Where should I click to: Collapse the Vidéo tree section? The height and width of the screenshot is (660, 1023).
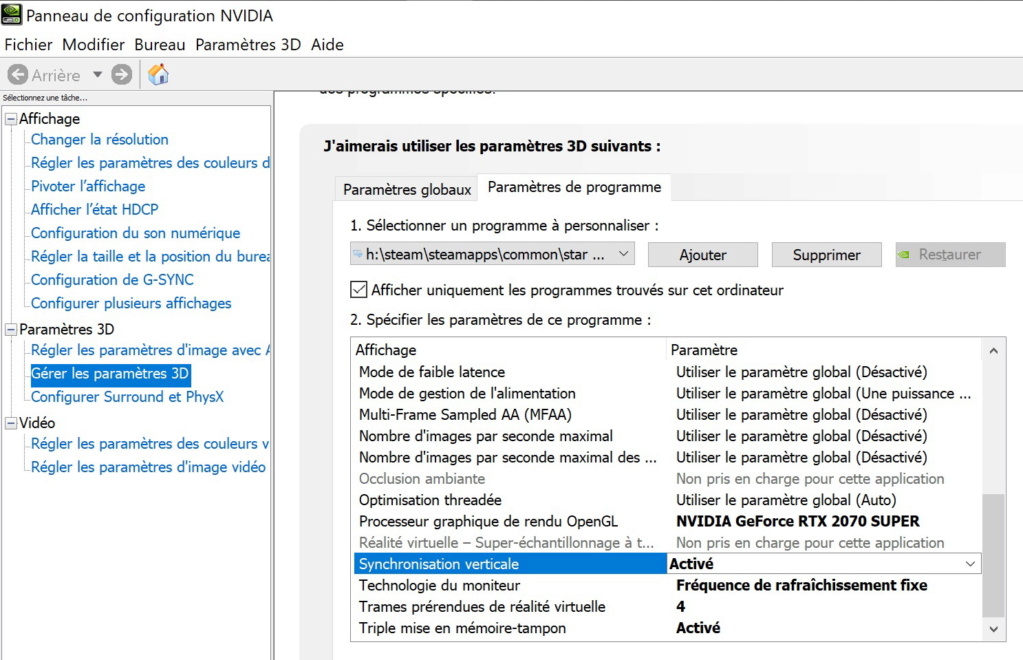pos(11,424)
